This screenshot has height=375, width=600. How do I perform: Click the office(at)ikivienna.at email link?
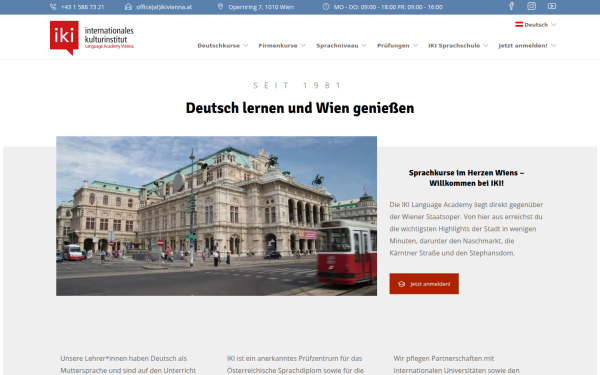164,7
